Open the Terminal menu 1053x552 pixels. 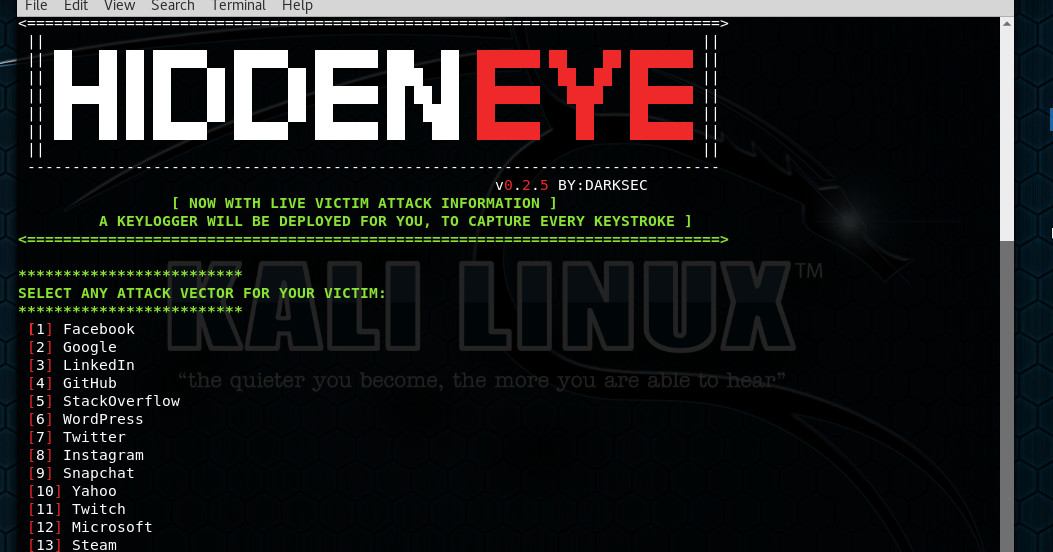238,6
